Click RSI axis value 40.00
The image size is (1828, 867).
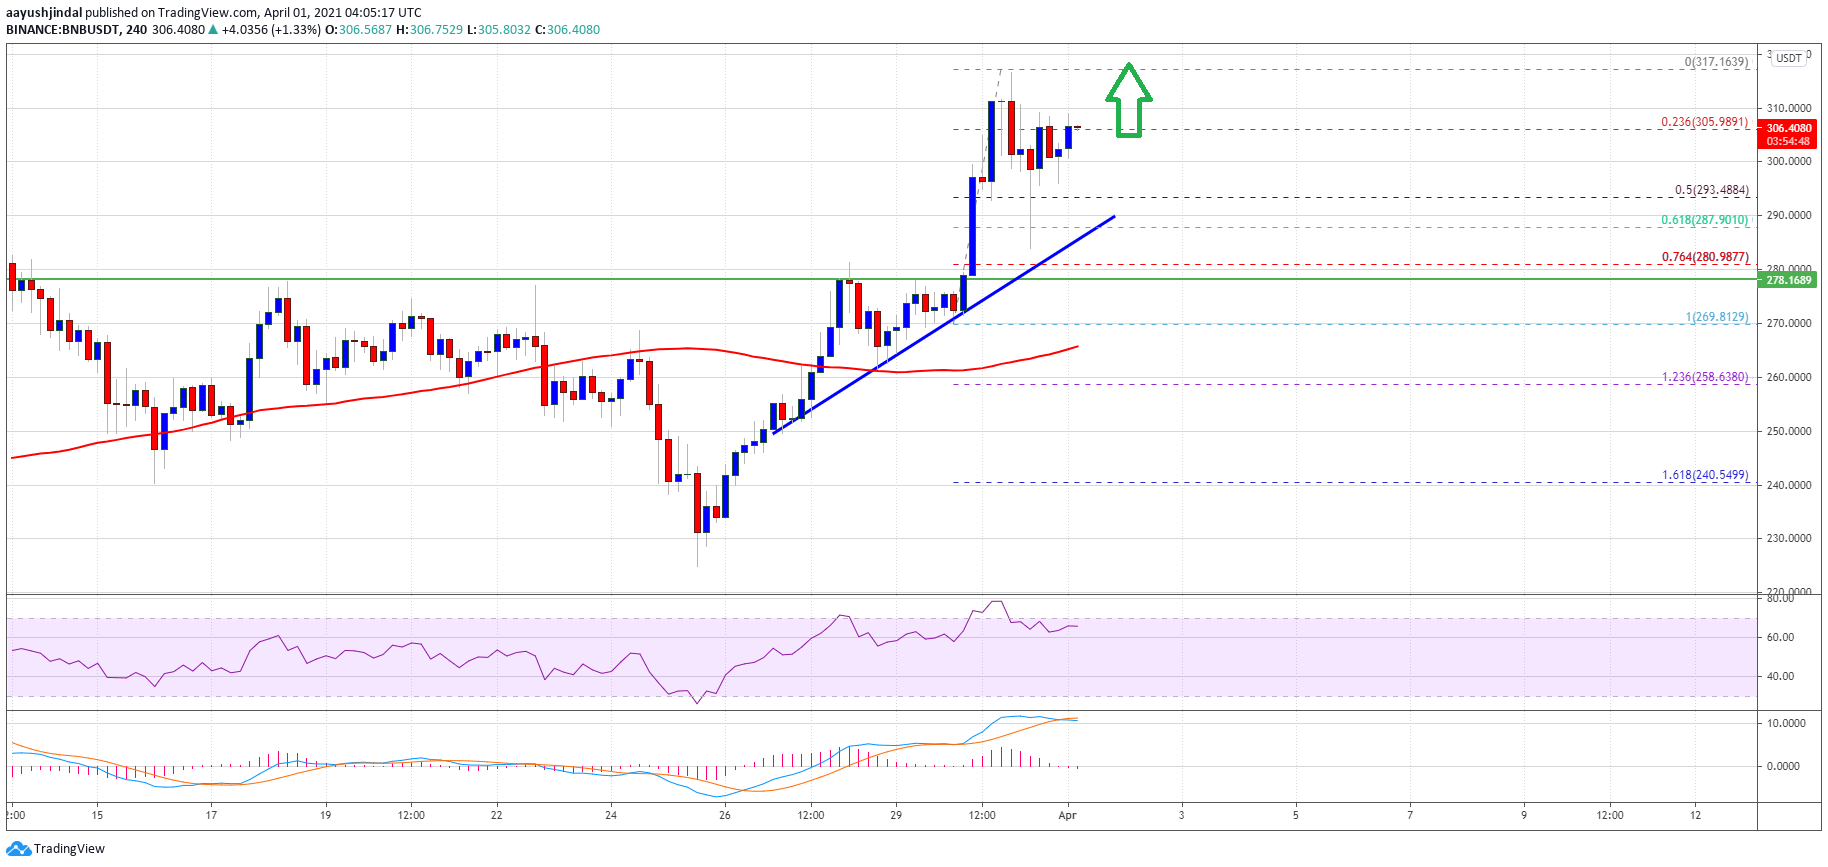point(1780,676)
